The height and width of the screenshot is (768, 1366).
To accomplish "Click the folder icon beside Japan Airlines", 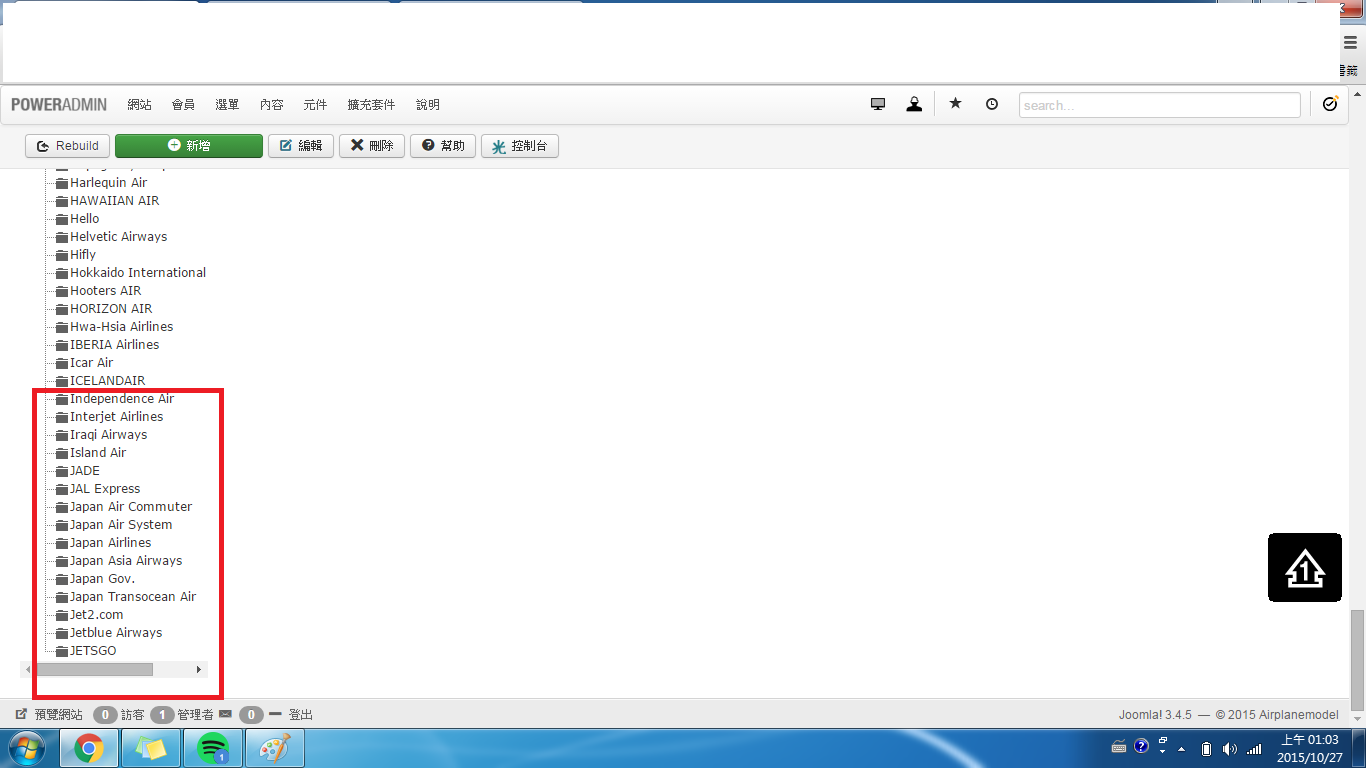I will [x=62, y=543].
